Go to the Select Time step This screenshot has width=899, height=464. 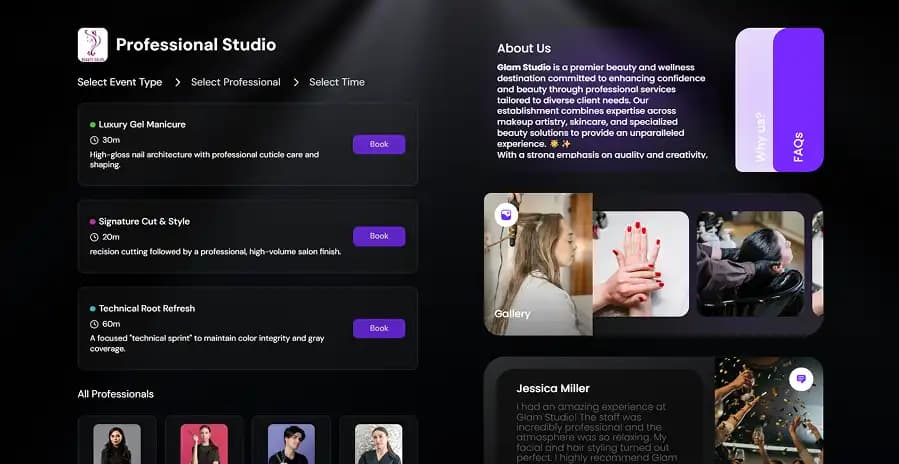pos(337,83)
